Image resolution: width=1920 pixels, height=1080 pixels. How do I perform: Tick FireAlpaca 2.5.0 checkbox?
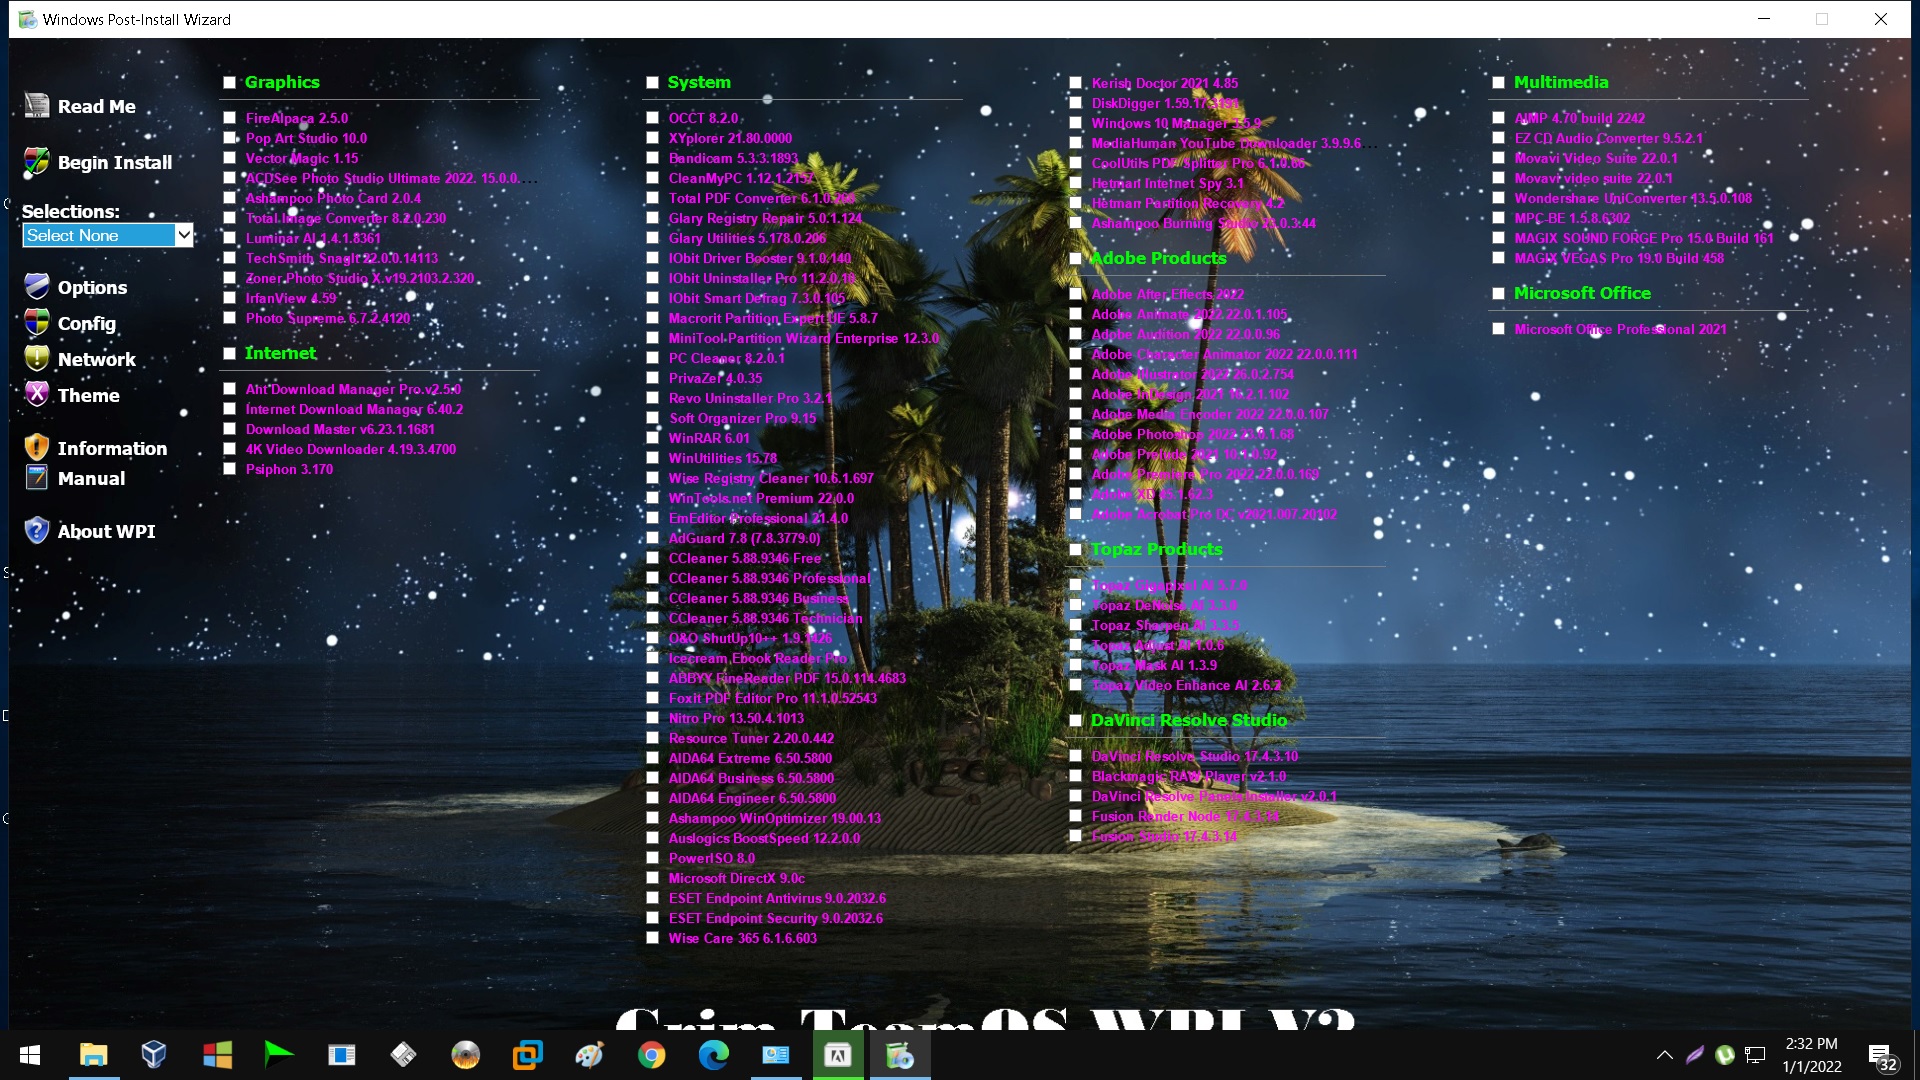click(x=230, y=118)
